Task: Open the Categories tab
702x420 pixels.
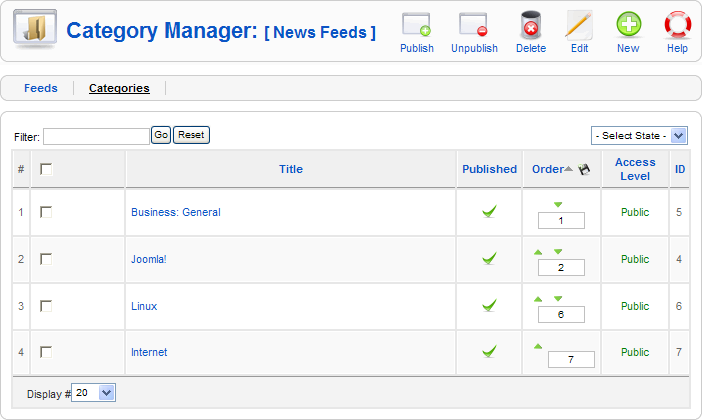Action: (119, 88)
